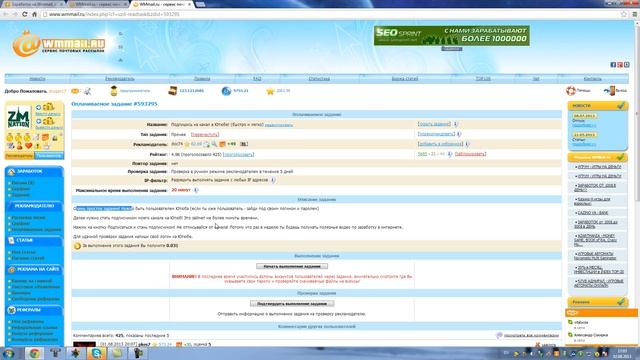
Task: Click the advertiser's star rating icon
Action: tap(187, 144)
